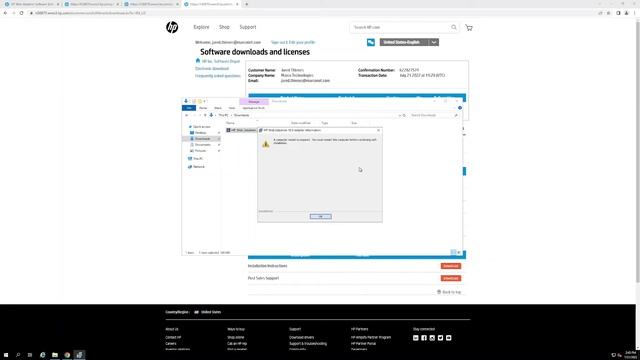Click the blue chat icon beside language selector
This screenshot has height=360, width=640.
[371, 42]
